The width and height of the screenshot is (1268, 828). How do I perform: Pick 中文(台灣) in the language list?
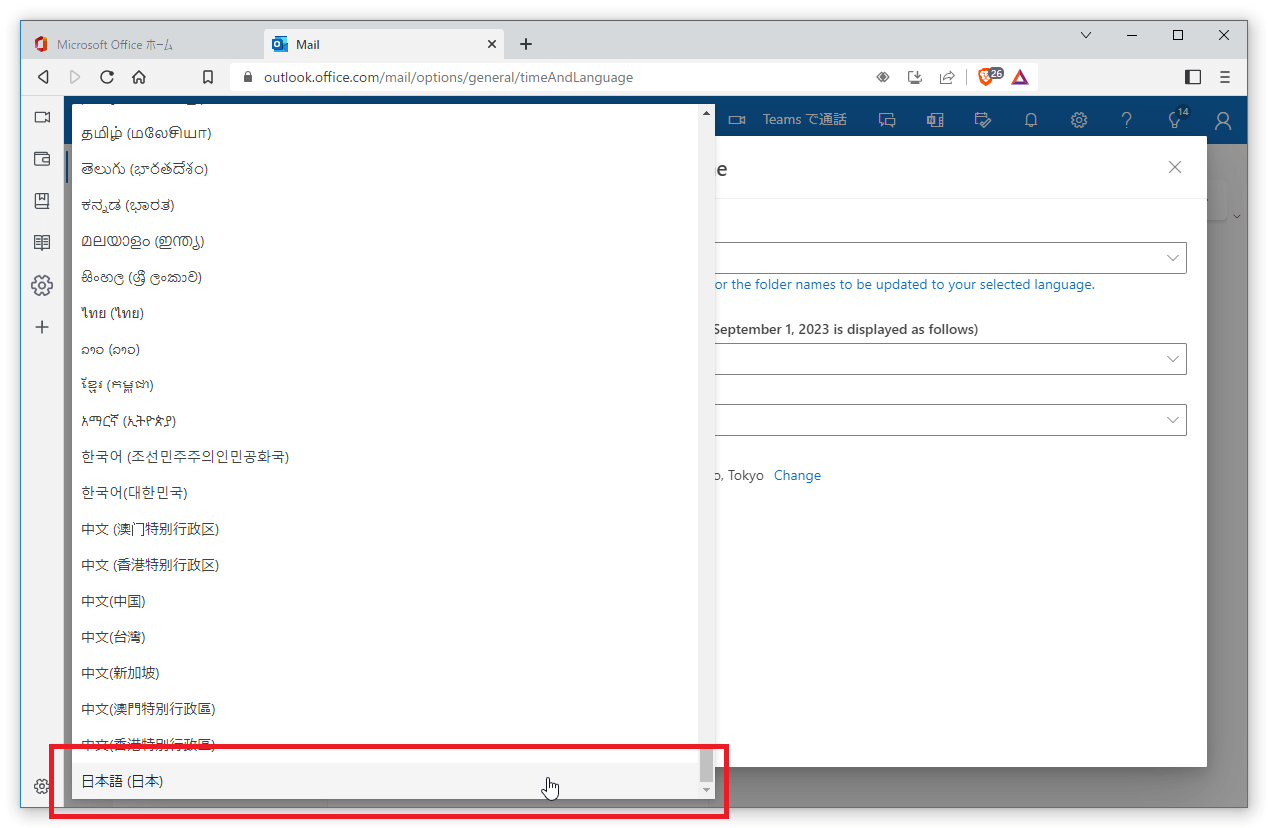(x=115, y=637)
